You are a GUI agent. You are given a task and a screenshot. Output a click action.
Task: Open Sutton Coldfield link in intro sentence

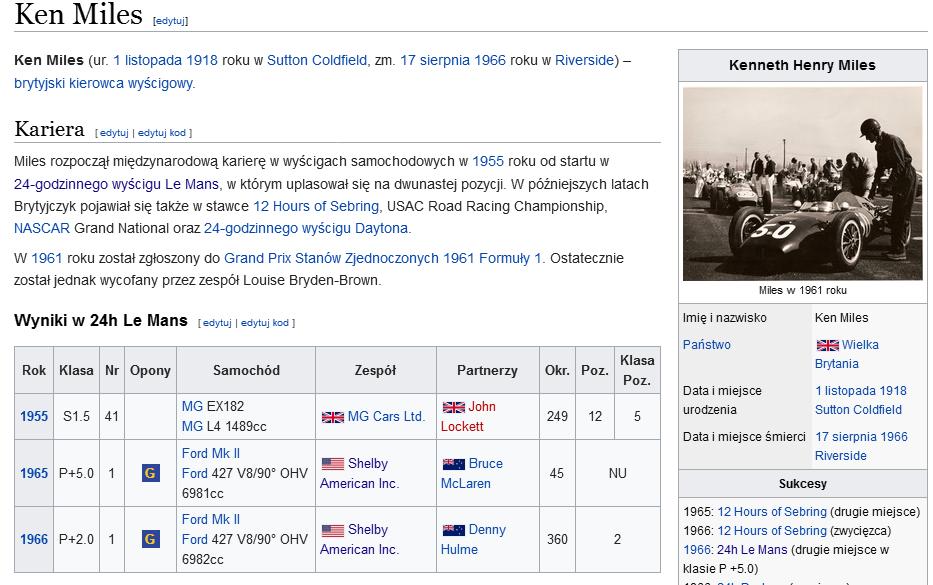[317, 60]
